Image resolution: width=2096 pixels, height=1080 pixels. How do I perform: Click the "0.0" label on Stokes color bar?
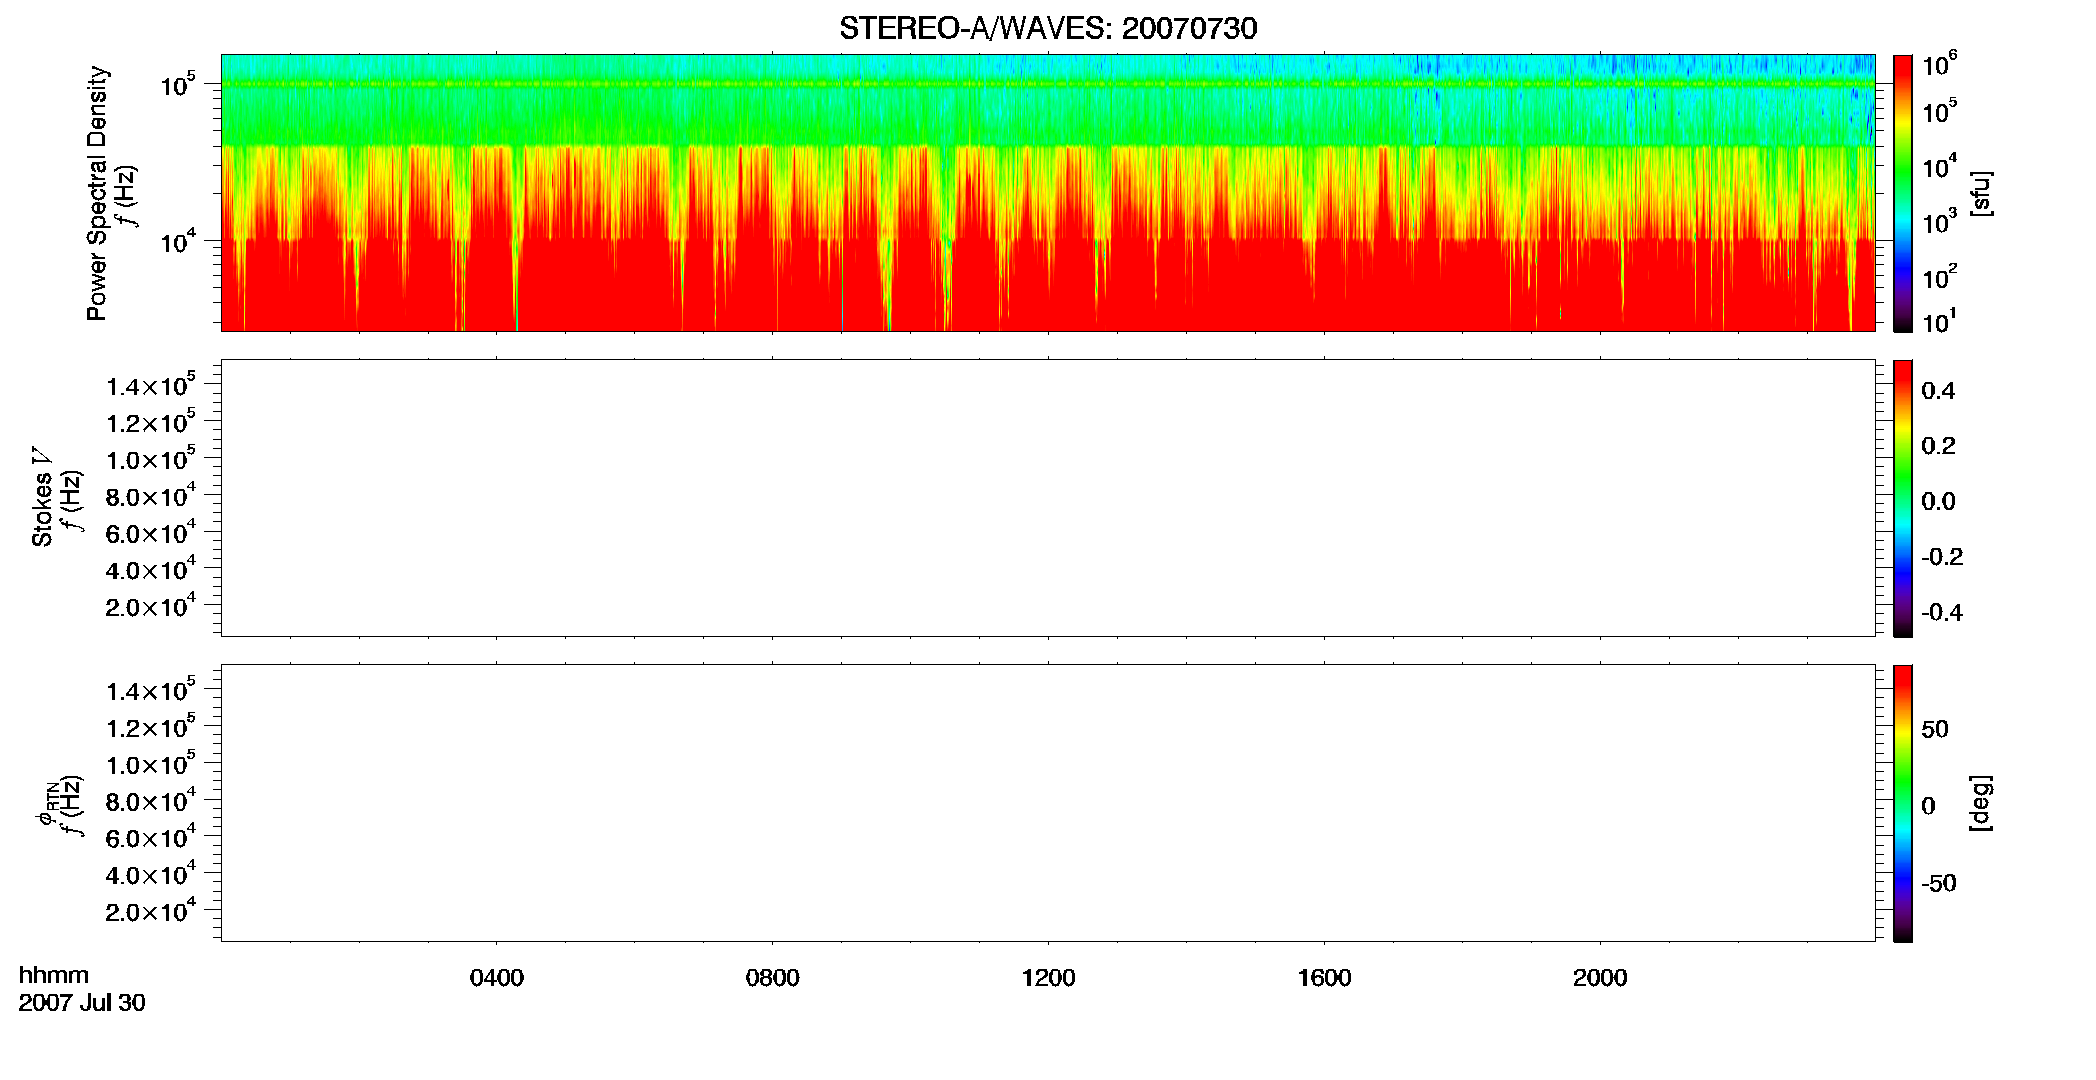tap(1938, 501)
